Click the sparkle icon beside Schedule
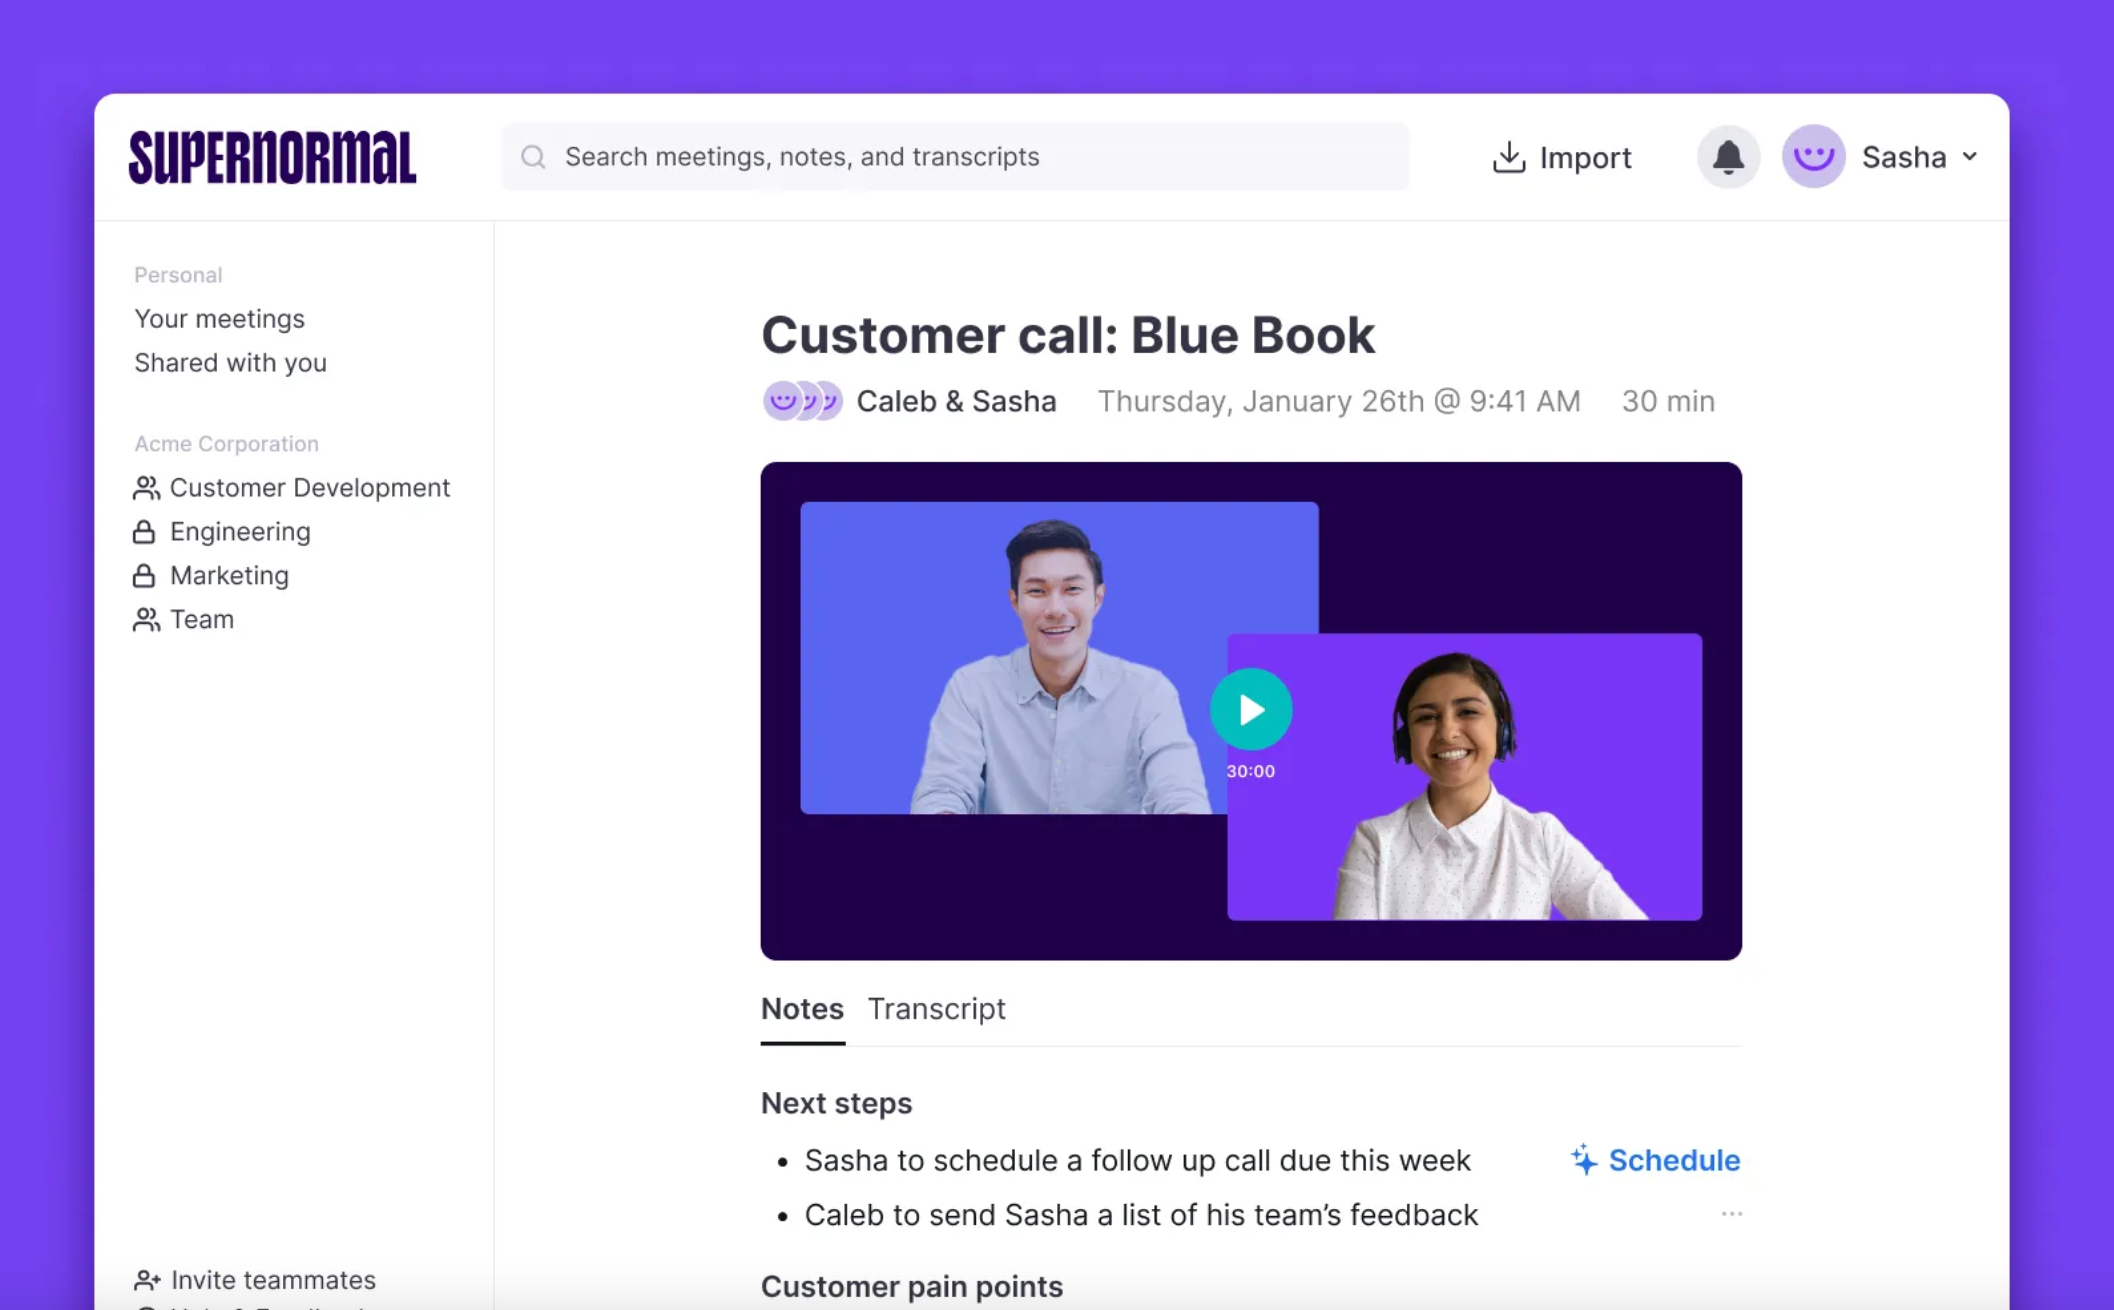Viewport: 2114px width, 1310px height. pyautogui.click(x=1583, y=1160)
